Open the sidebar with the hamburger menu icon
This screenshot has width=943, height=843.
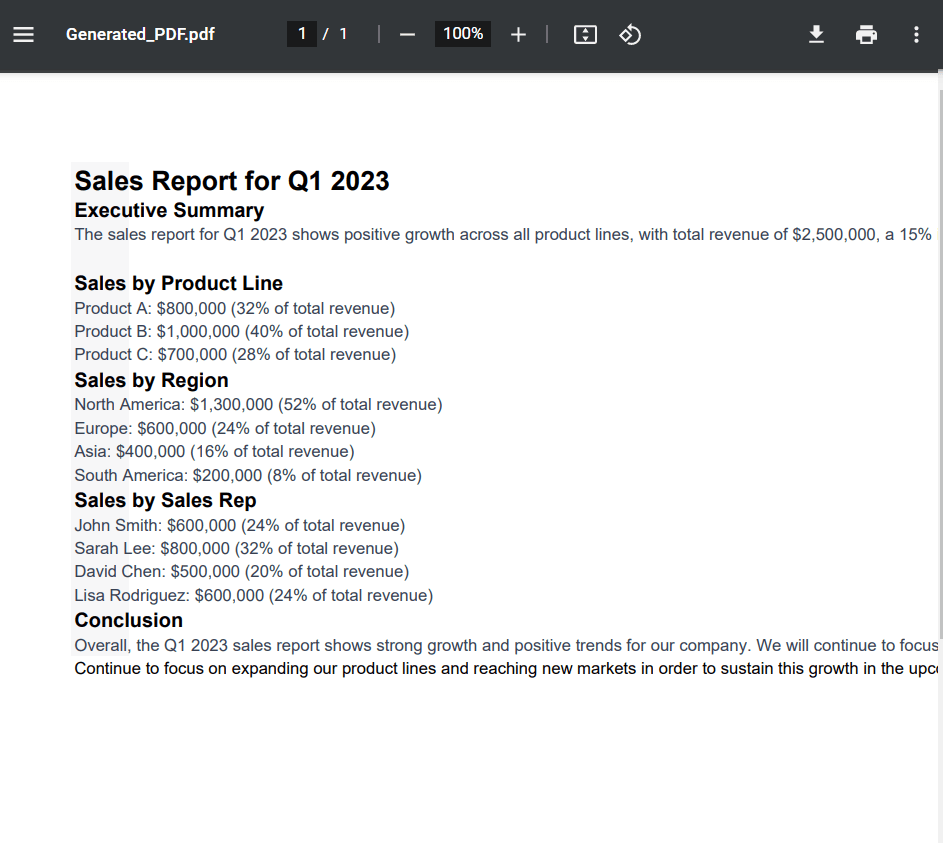tap(23, 35)
